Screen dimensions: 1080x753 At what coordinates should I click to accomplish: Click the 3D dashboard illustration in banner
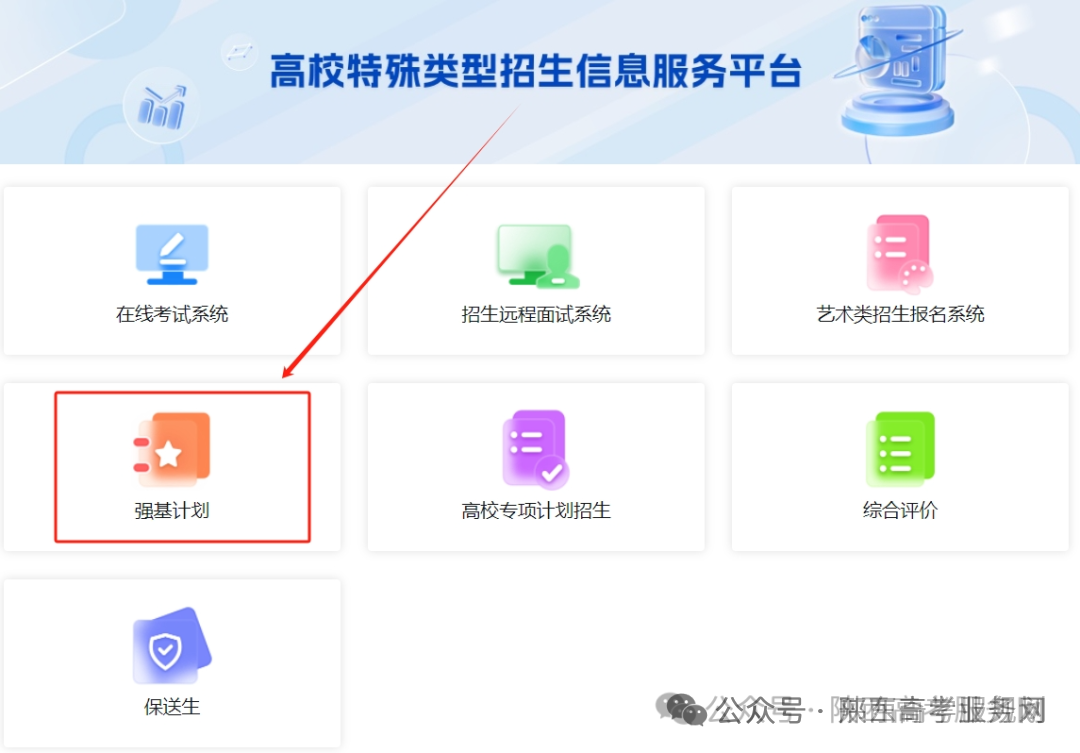896,70
